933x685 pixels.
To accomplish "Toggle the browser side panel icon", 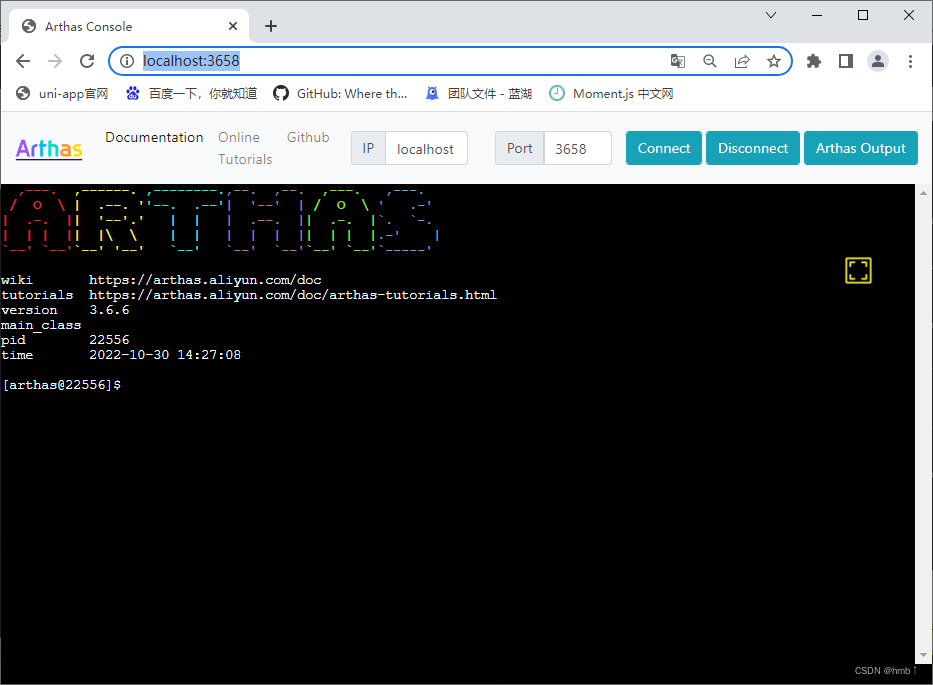I will [846, 61].
